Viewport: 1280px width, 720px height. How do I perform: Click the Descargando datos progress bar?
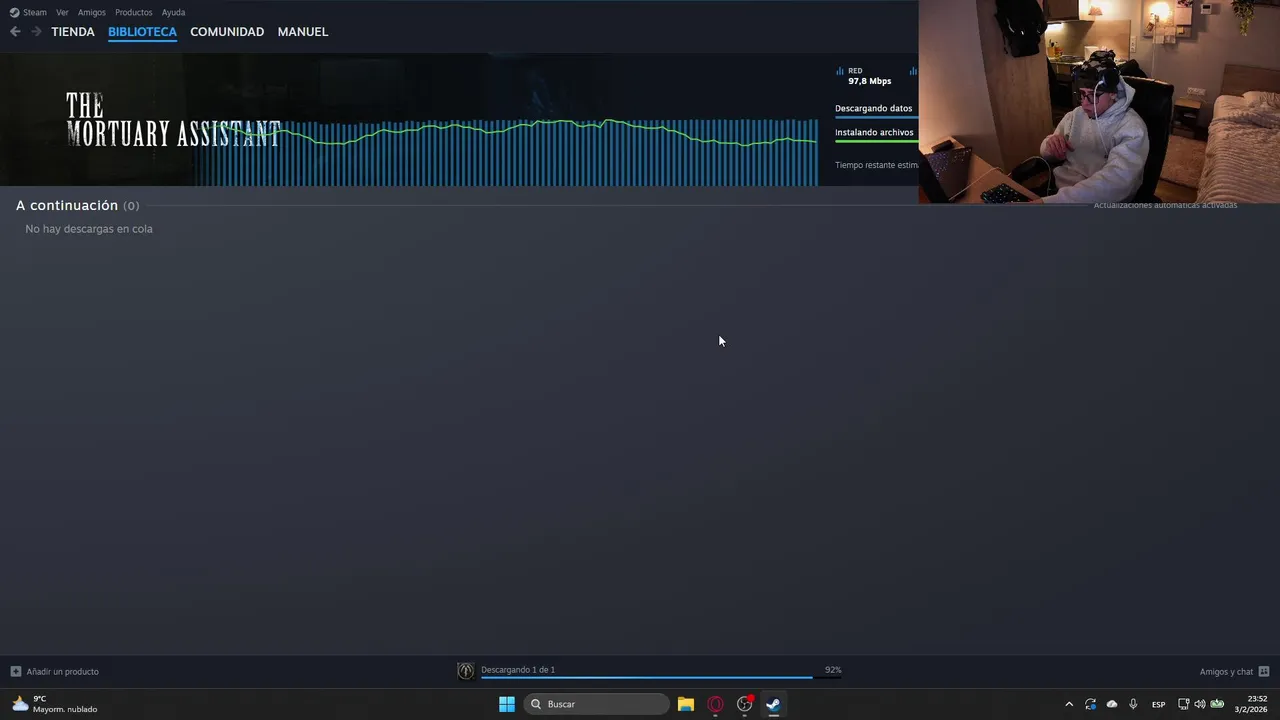[x=876, y=117]
